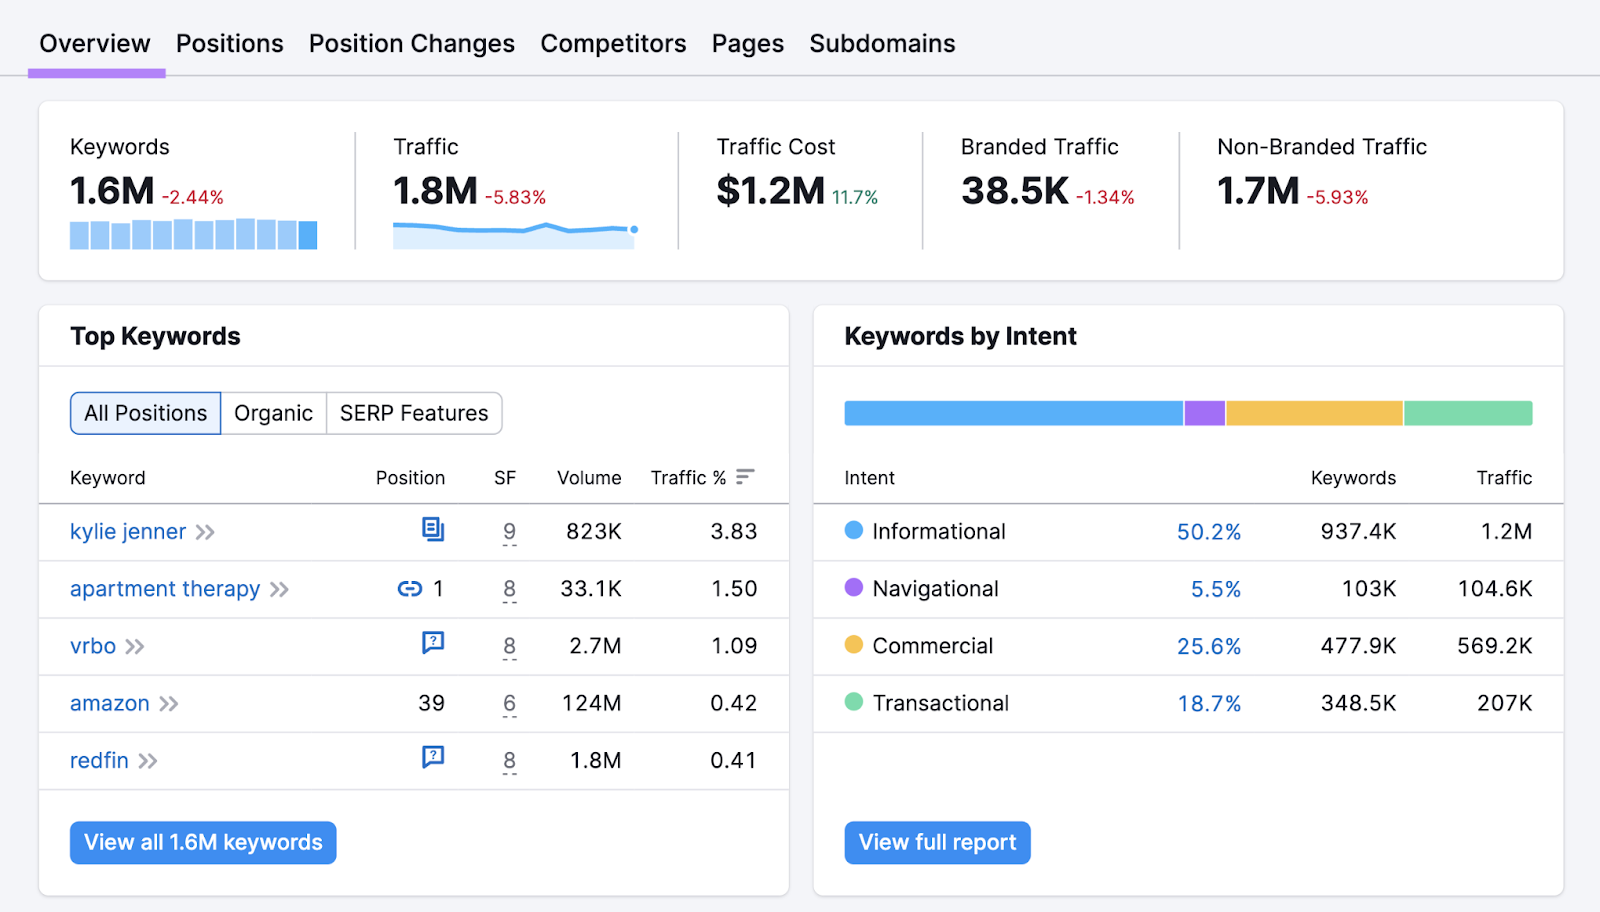
Task: Open kylie jenner keyword via double-arrow
Action: point(205,532)
